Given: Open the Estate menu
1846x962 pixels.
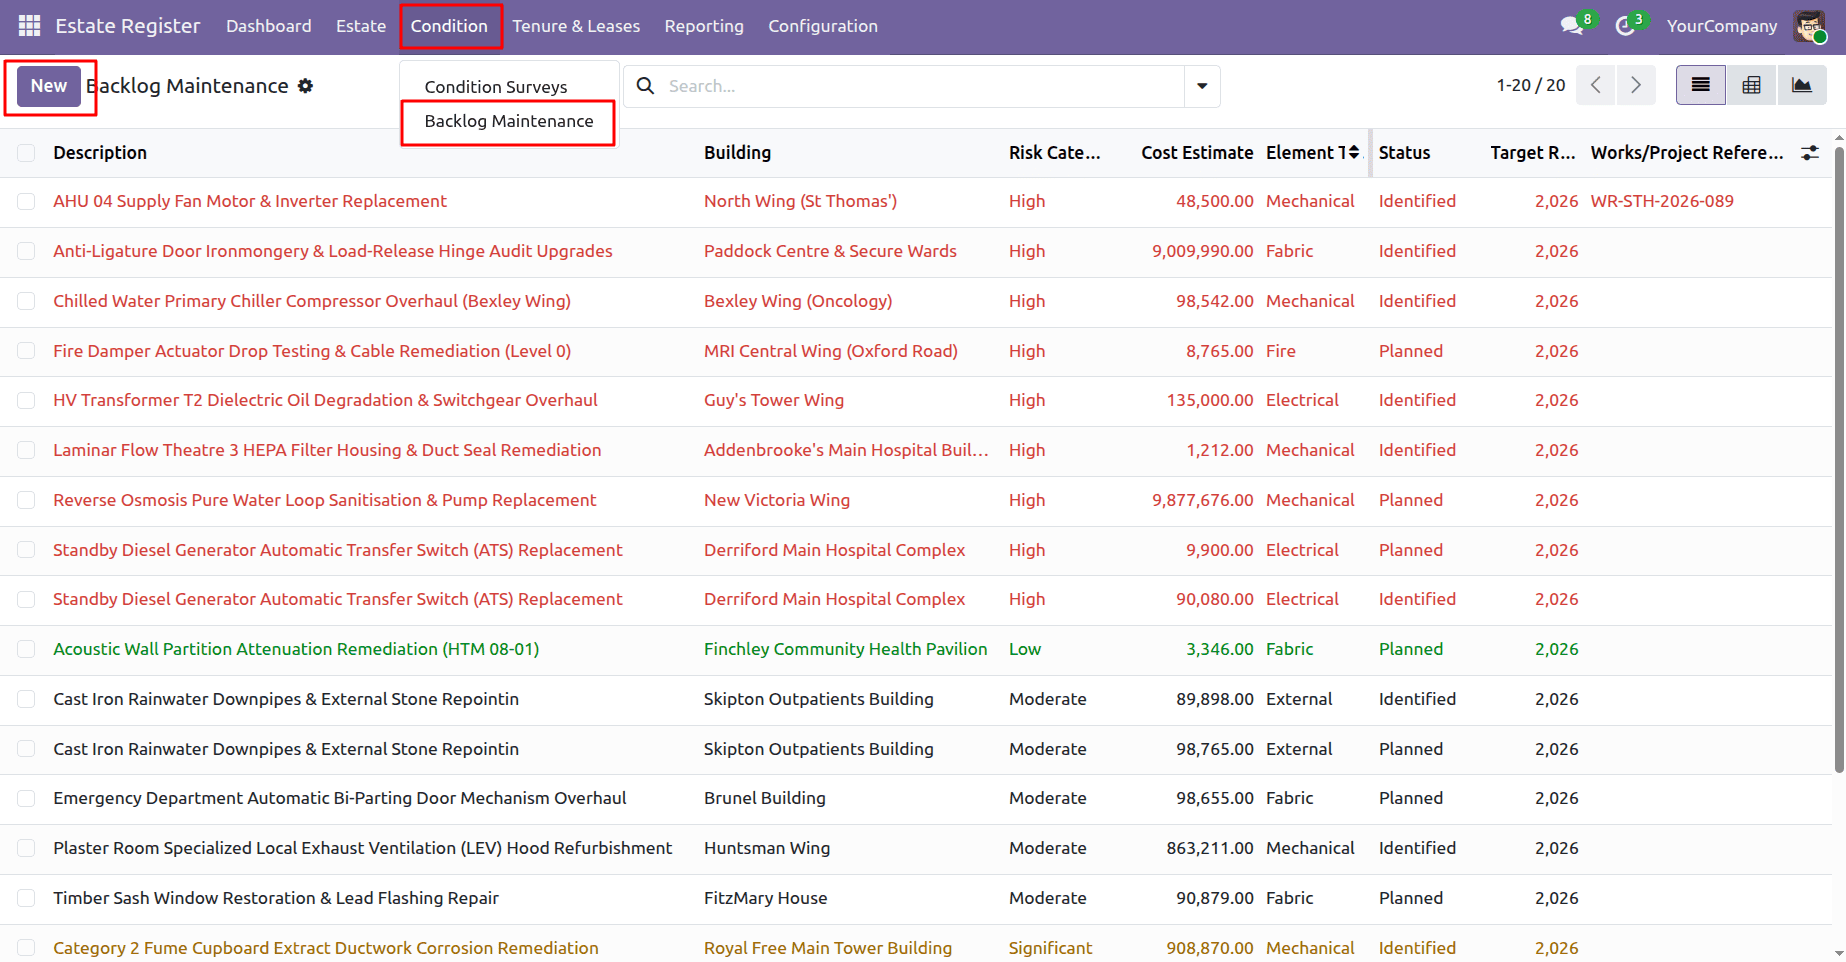Looking at the screenshot, I should (x=361, y=26).
